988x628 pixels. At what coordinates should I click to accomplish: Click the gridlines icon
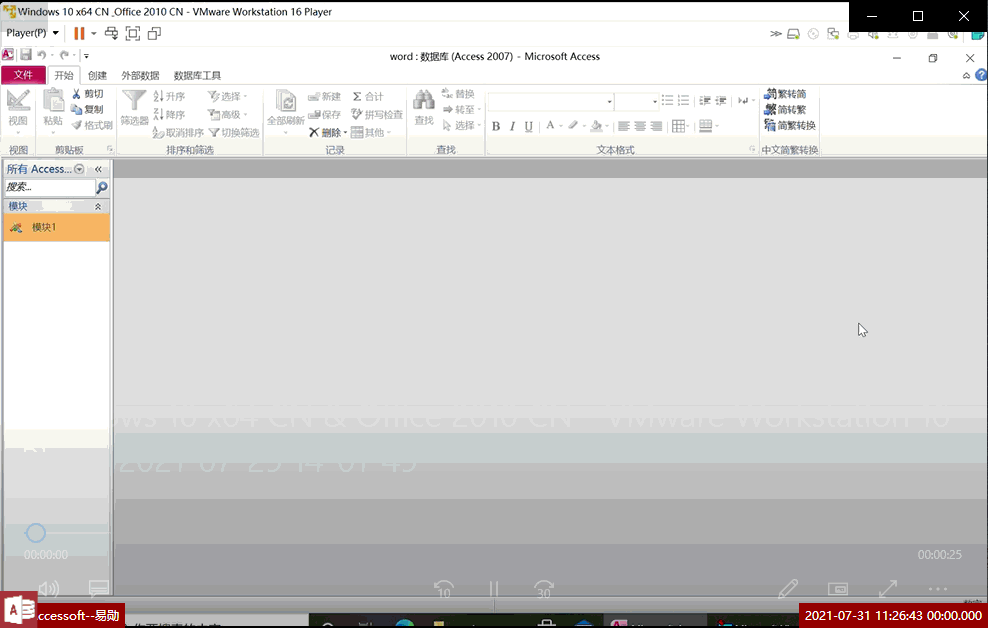pos(679,126)
